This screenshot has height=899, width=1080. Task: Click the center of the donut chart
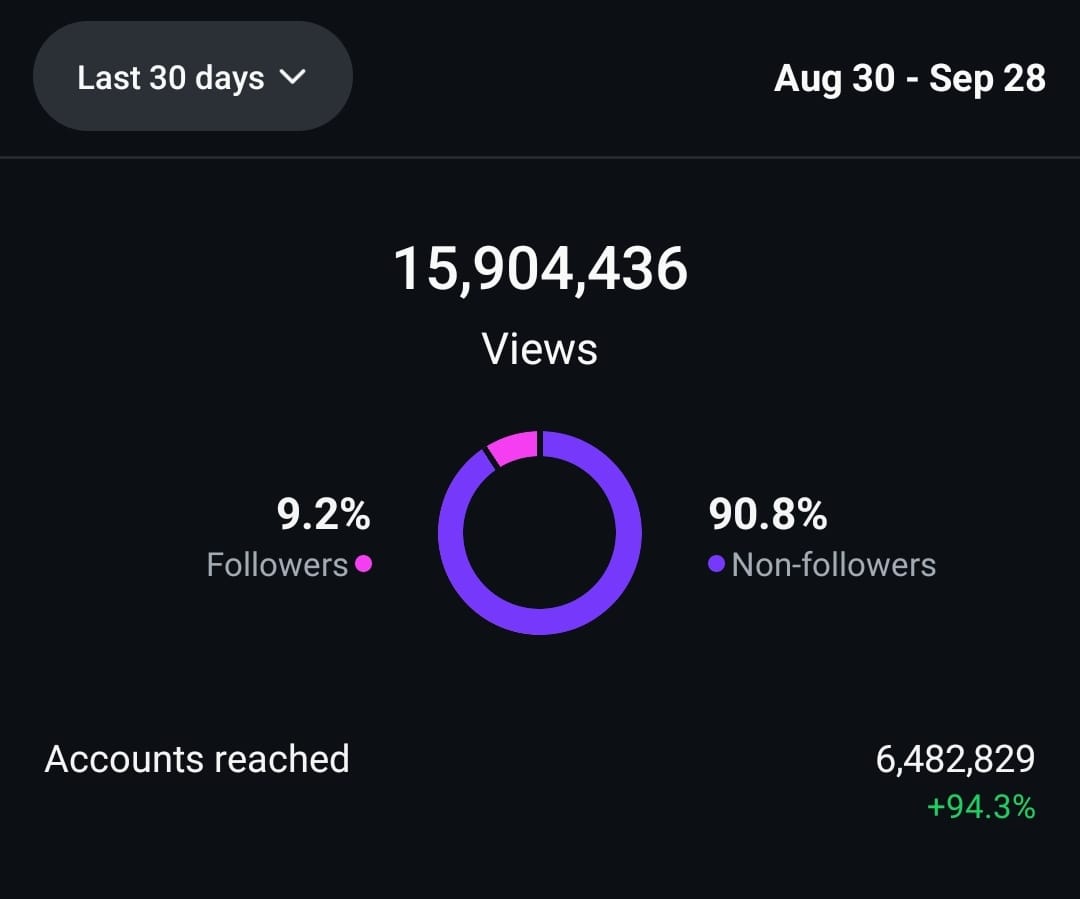(540, 533)
